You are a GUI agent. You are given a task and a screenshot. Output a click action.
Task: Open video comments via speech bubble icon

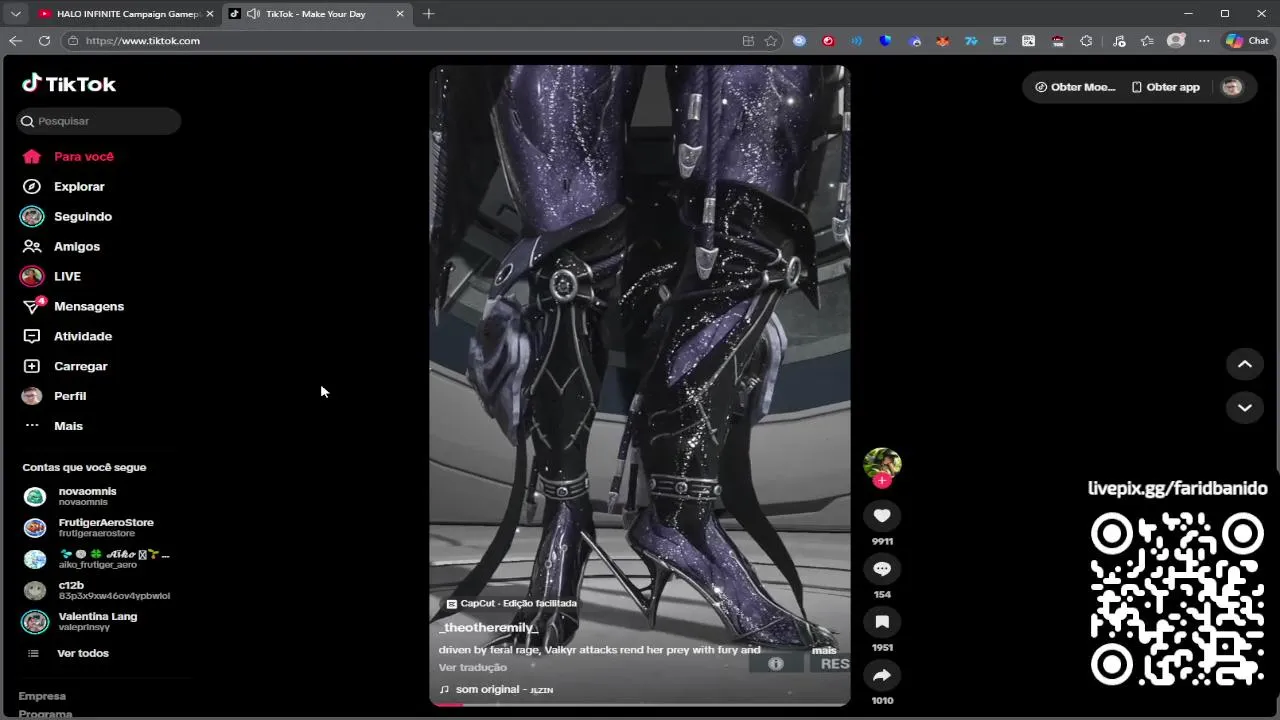click(882, 568)
